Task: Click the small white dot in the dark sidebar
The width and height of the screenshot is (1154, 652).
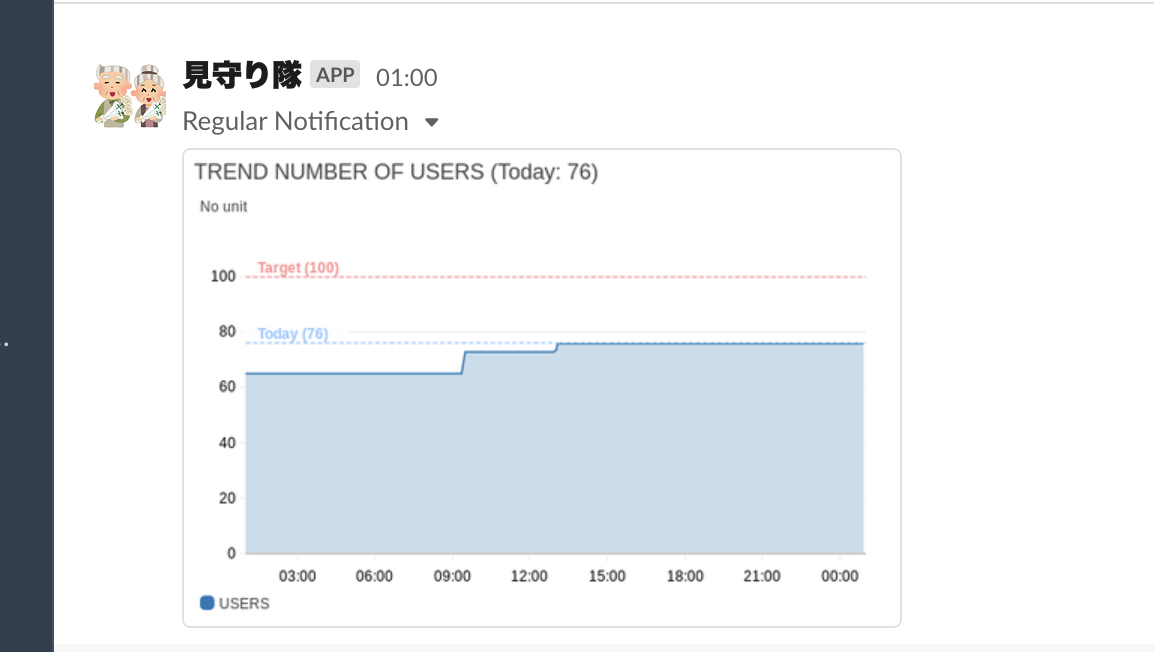Action: point(6,344)
